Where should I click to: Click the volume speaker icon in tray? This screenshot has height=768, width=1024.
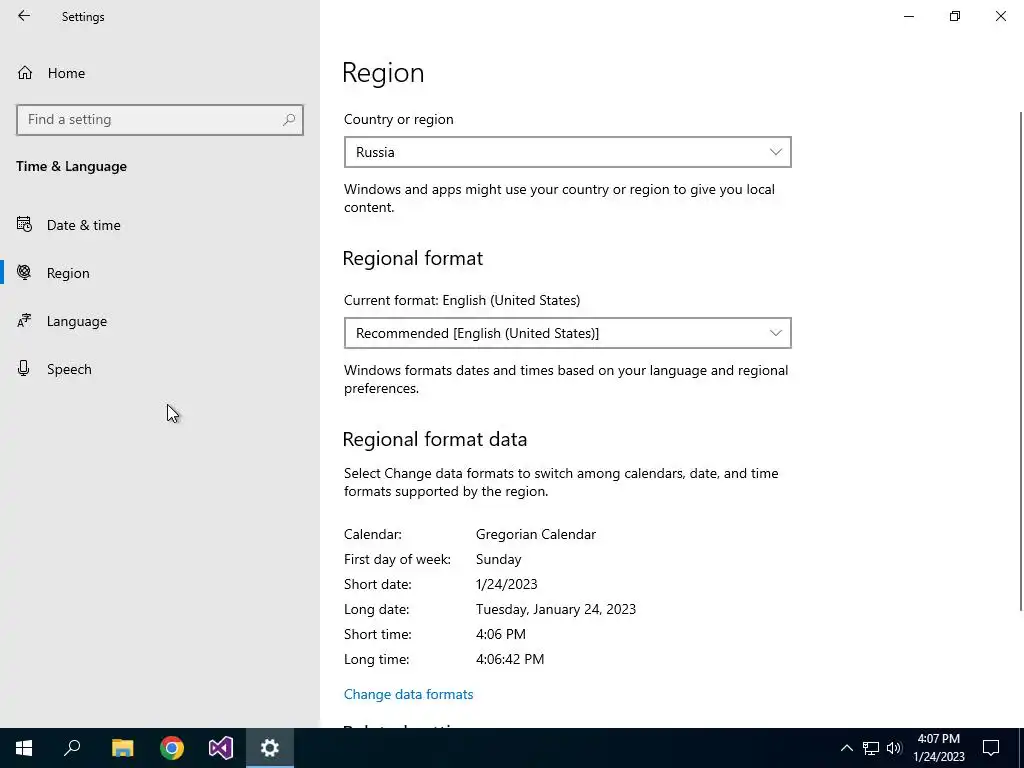pos(894,748)
